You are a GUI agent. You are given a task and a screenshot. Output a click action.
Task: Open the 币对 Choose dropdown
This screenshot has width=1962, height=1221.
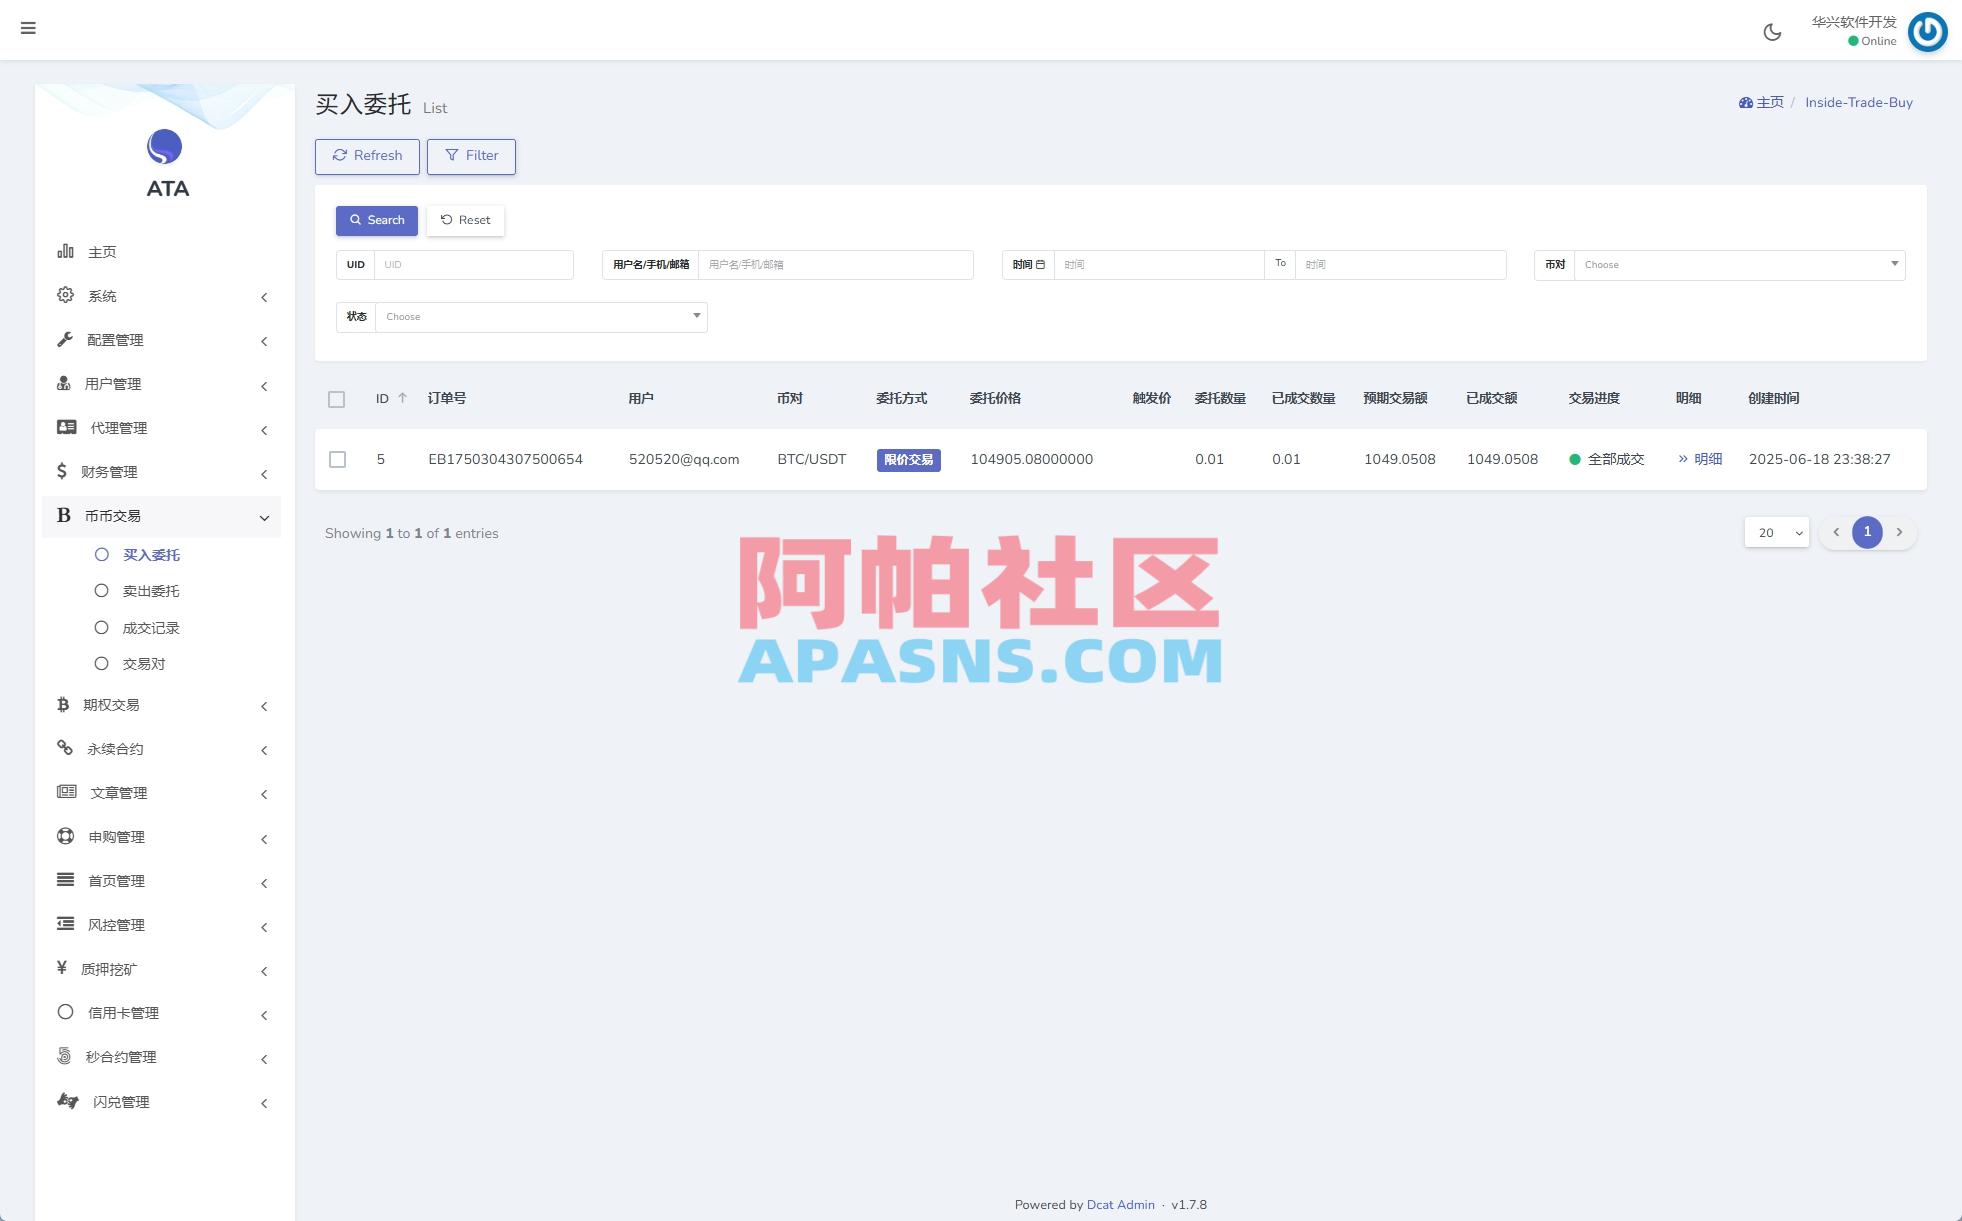(x=1738, y=264)
